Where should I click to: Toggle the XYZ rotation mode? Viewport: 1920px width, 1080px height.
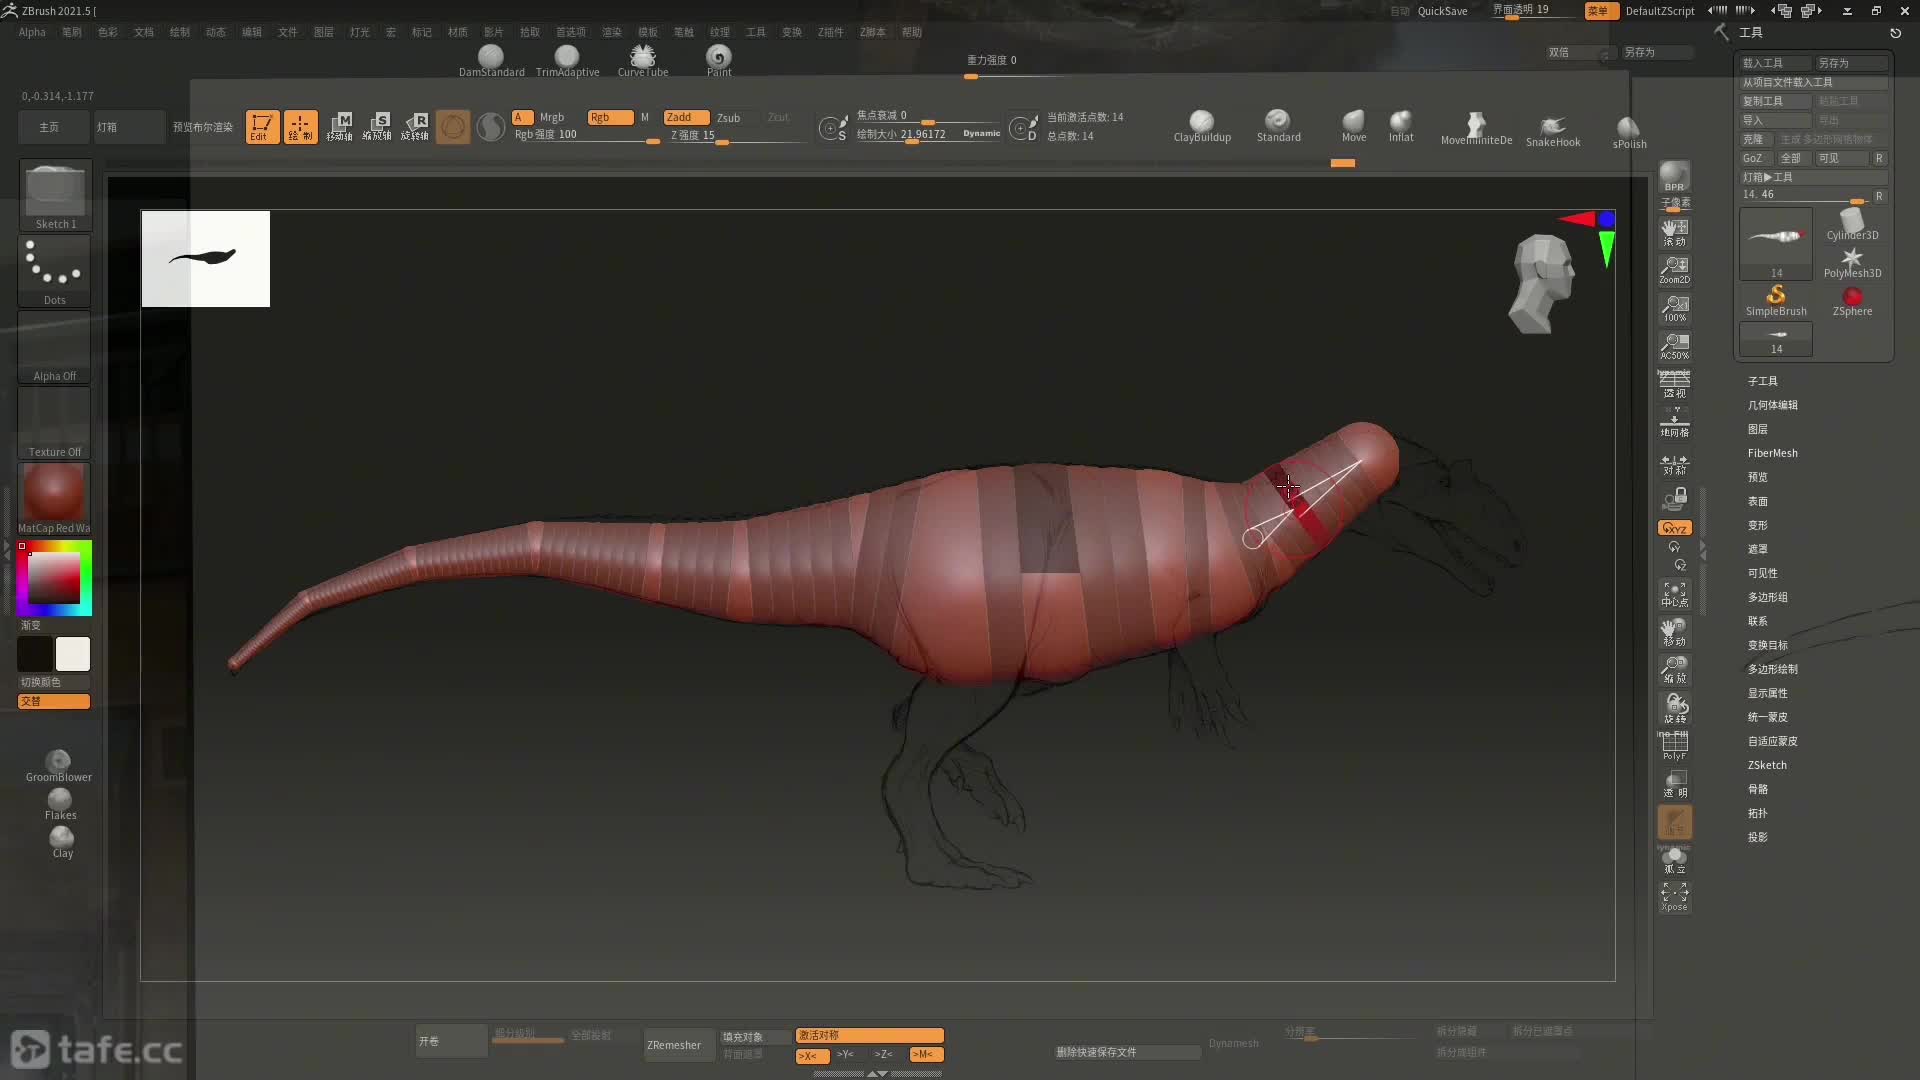(1674, 527)
